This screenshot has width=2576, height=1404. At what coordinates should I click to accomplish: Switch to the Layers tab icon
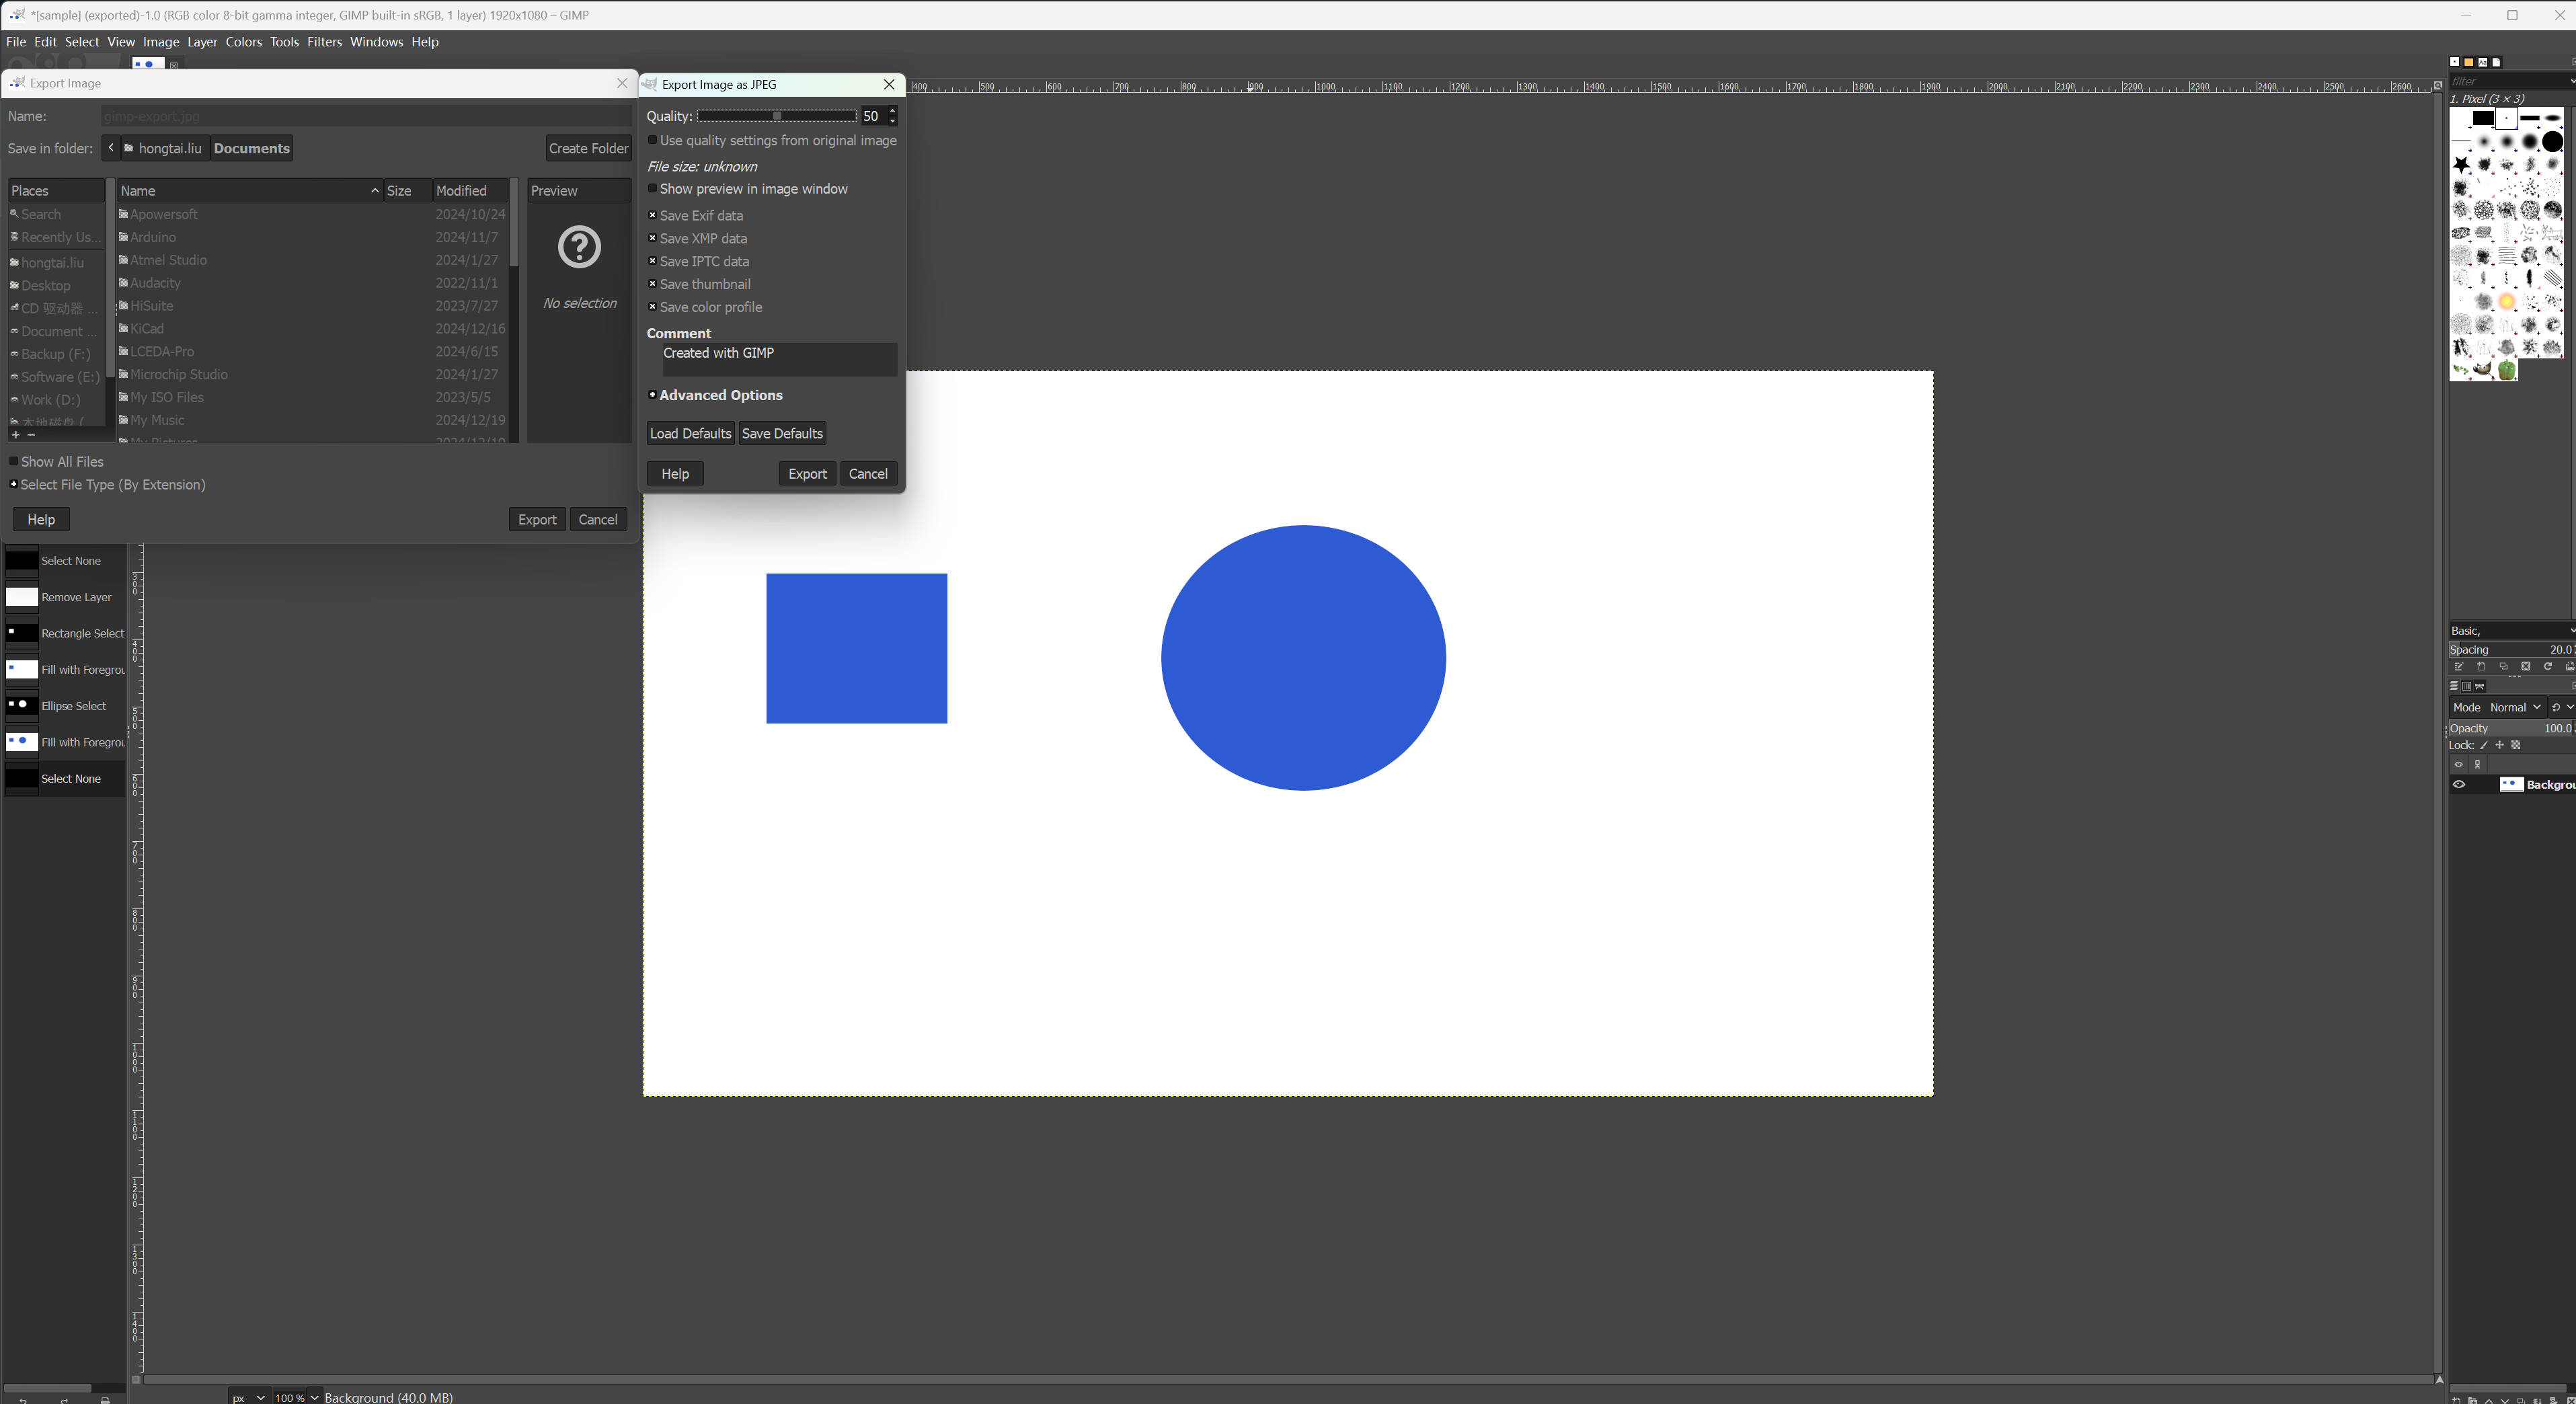coord(2454,686)
